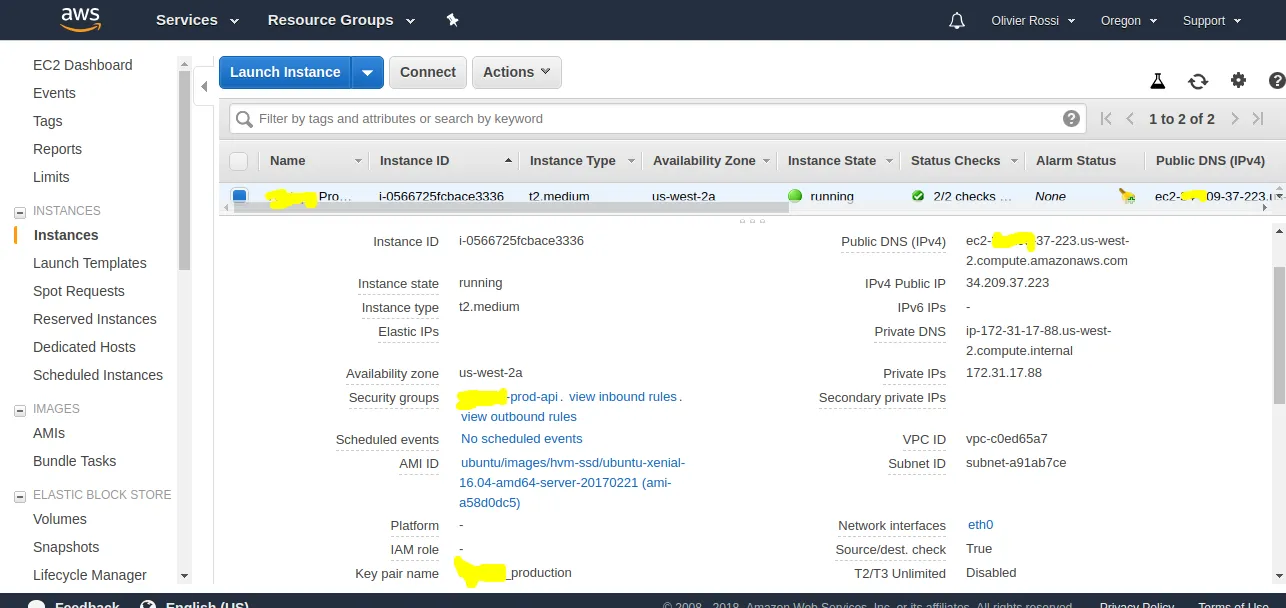Open Snapshots in sidebar

pos(66,547)
